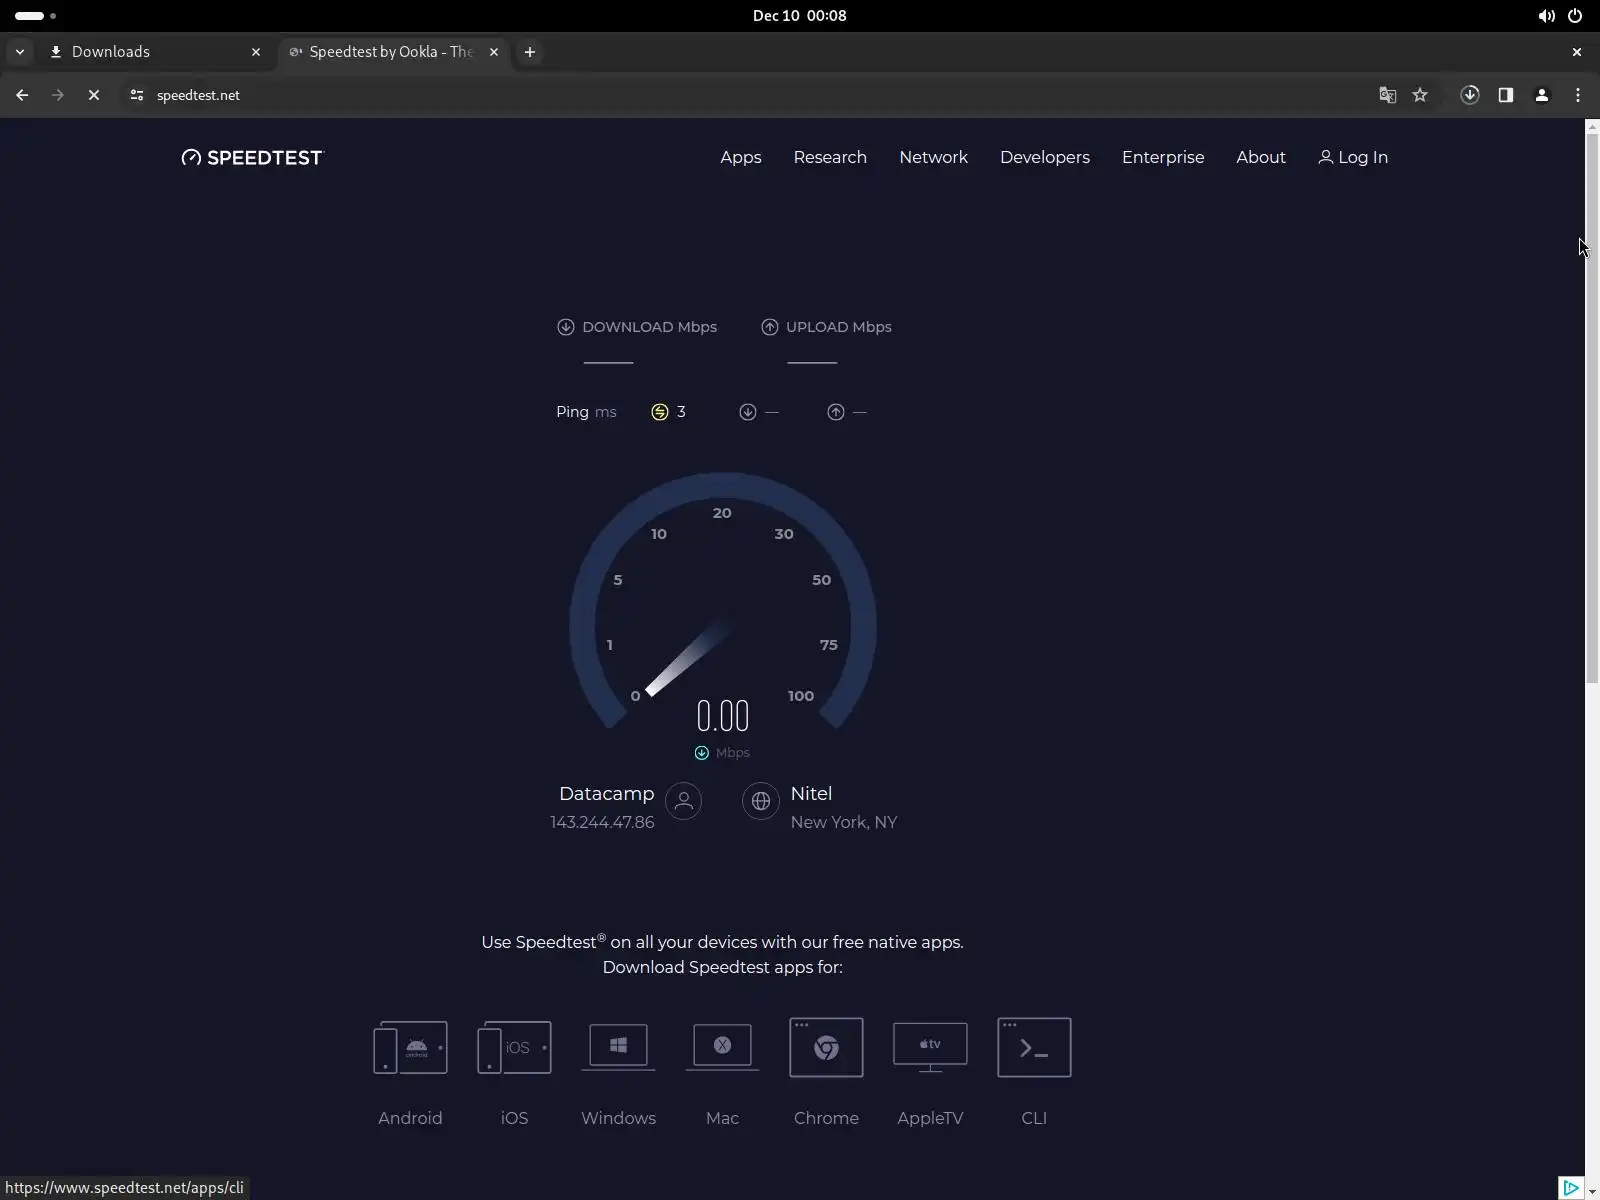Close the Speedtest by Ookla tab
The image size is (1600, 1200).
[x=494, y=52]
